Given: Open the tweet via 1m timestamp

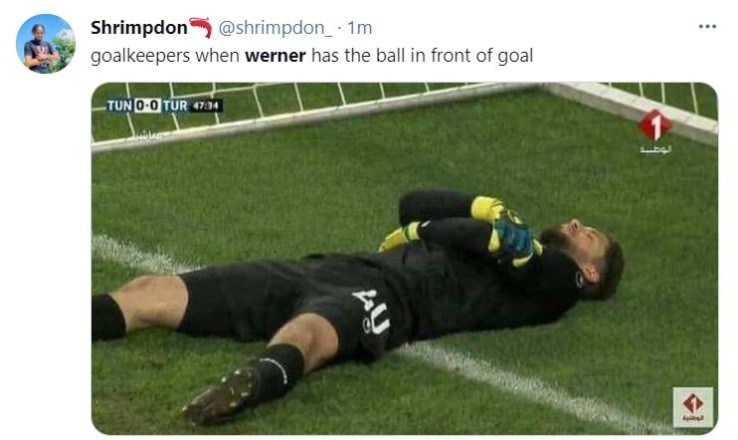Looking at the screenshot, I should (x=360, y=28).
